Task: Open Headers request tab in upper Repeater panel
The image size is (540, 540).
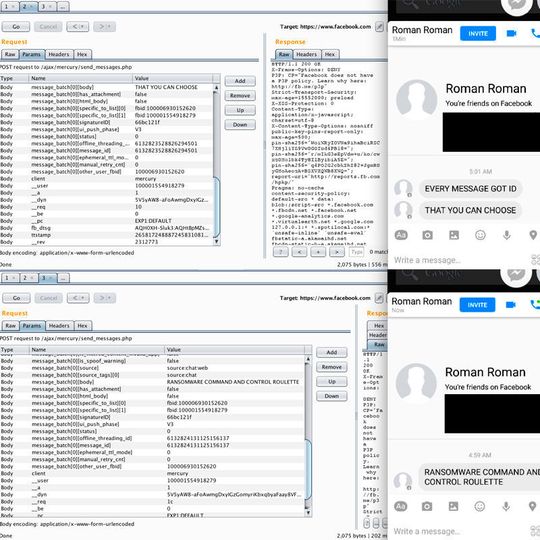Action: (x=59, y=54)
